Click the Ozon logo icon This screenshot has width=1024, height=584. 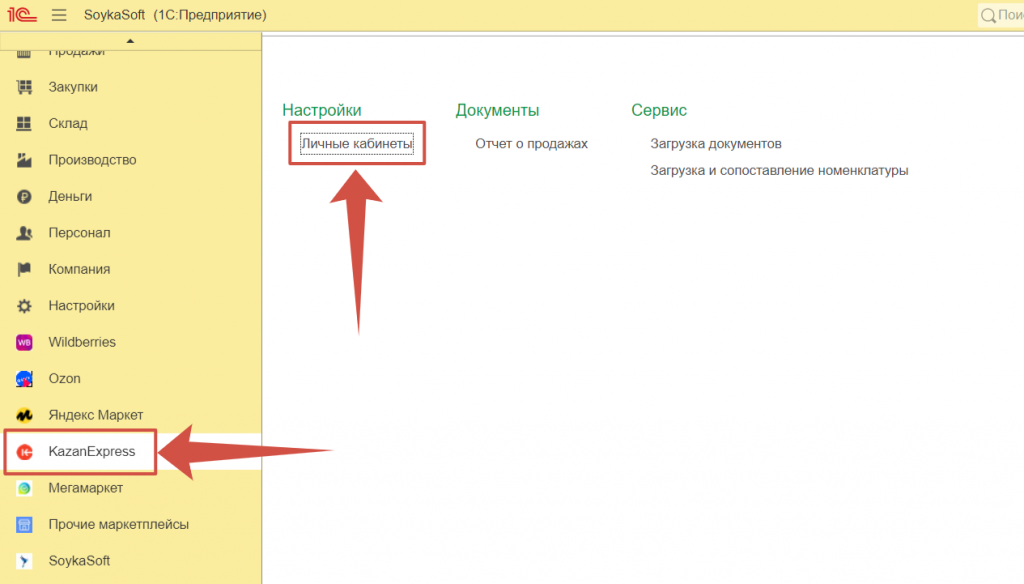pyautogui.click(x=25, y=379)
